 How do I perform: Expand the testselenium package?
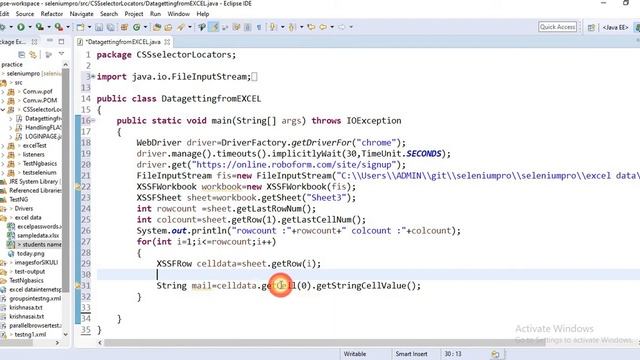tap(3, 173)
